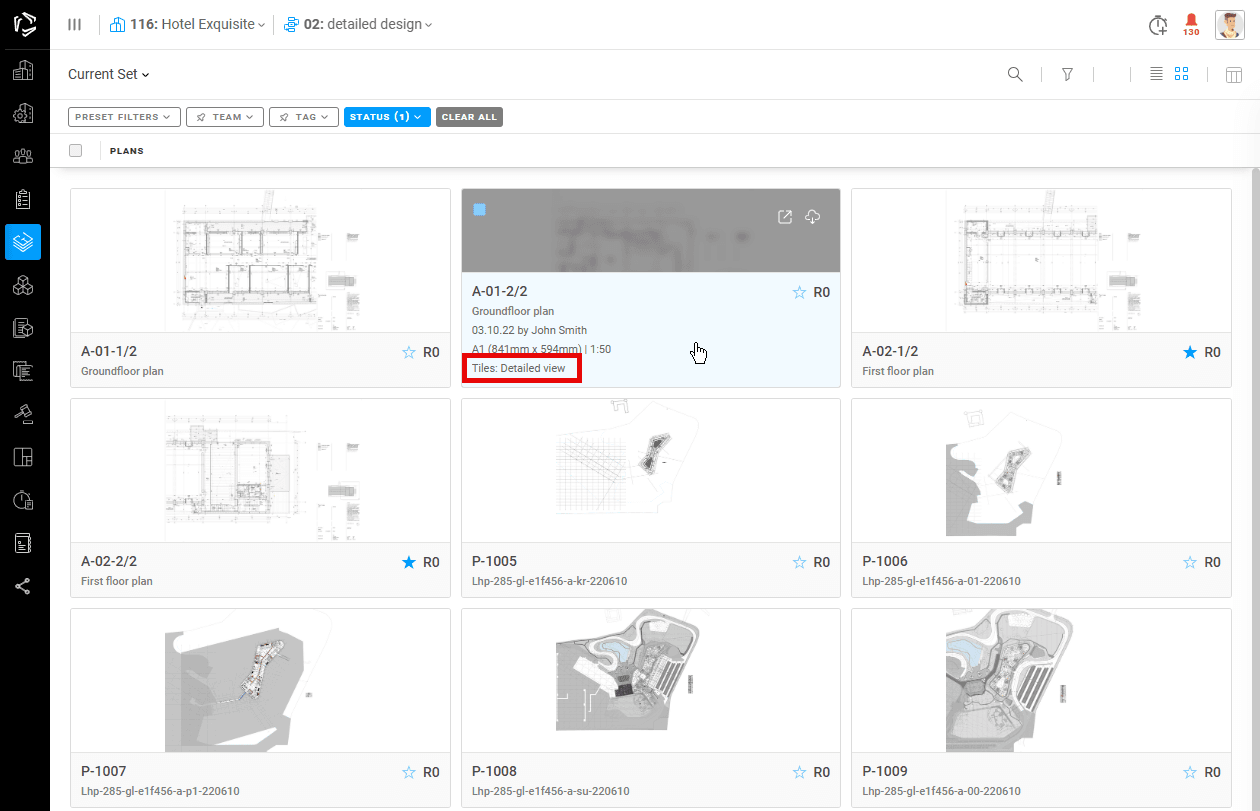The height and width of the screenshot is (811, 1260).
Task: Click the search magnifier icon
Action: point(1015,74)
